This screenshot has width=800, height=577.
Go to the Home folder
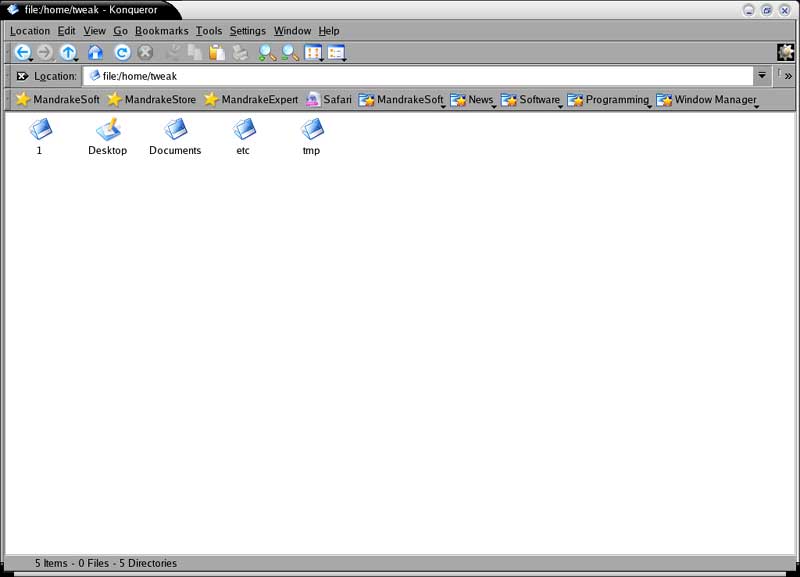(96, 53)
